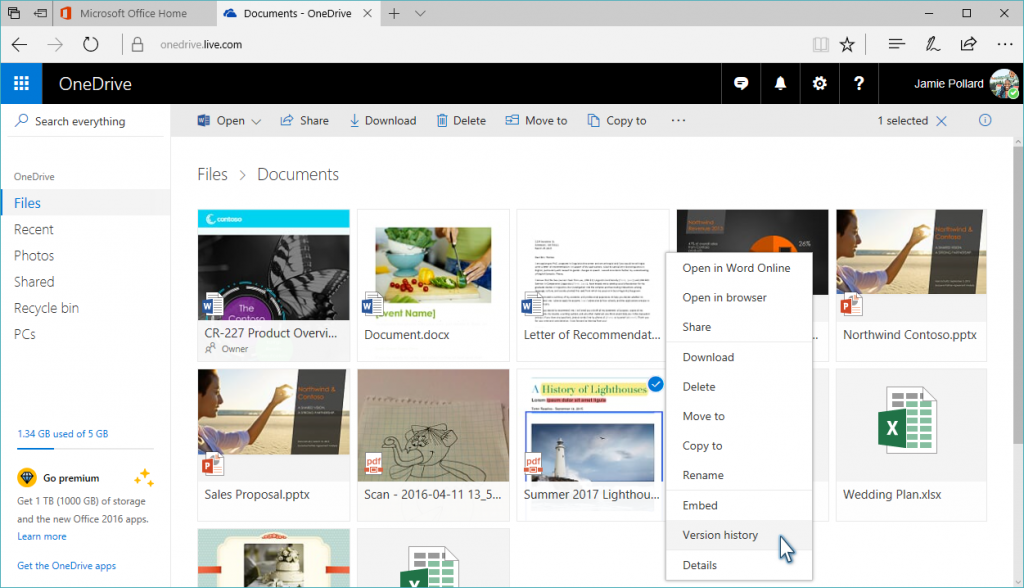Toggle reading view in the Edge address bar

pyautogui.click(x=820, y=44)
